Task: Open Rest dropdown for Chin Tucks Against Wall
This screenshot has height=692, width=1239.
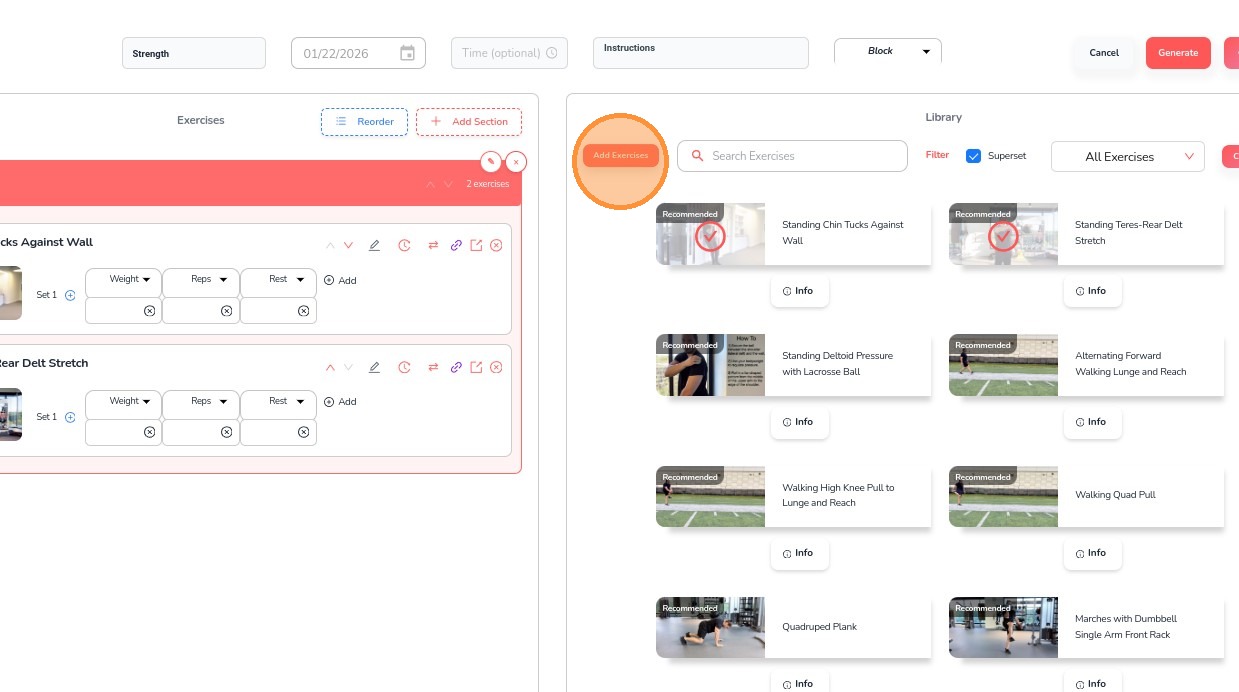Action: (x=278, y=280)
